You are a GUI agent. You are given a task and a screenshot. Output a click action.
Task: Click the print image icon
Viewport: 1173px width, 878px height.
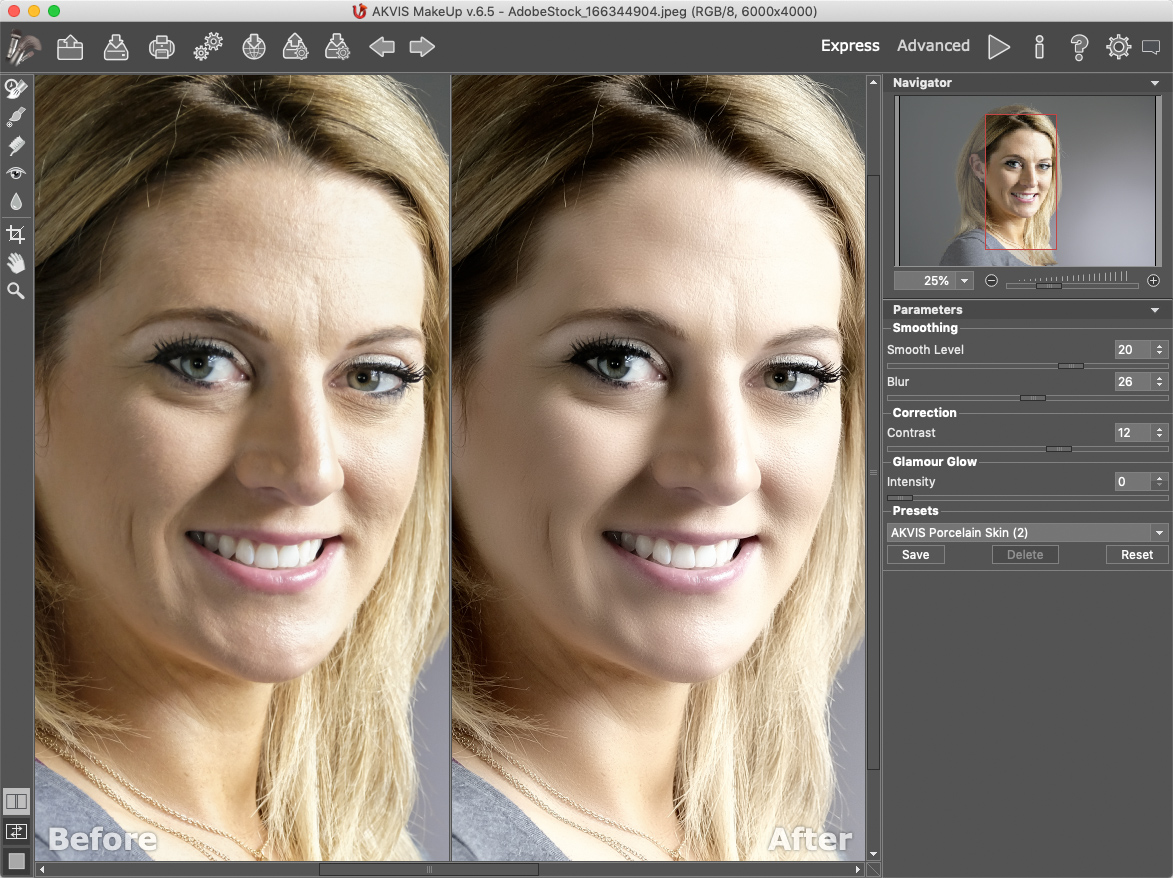tap(162, 46)
